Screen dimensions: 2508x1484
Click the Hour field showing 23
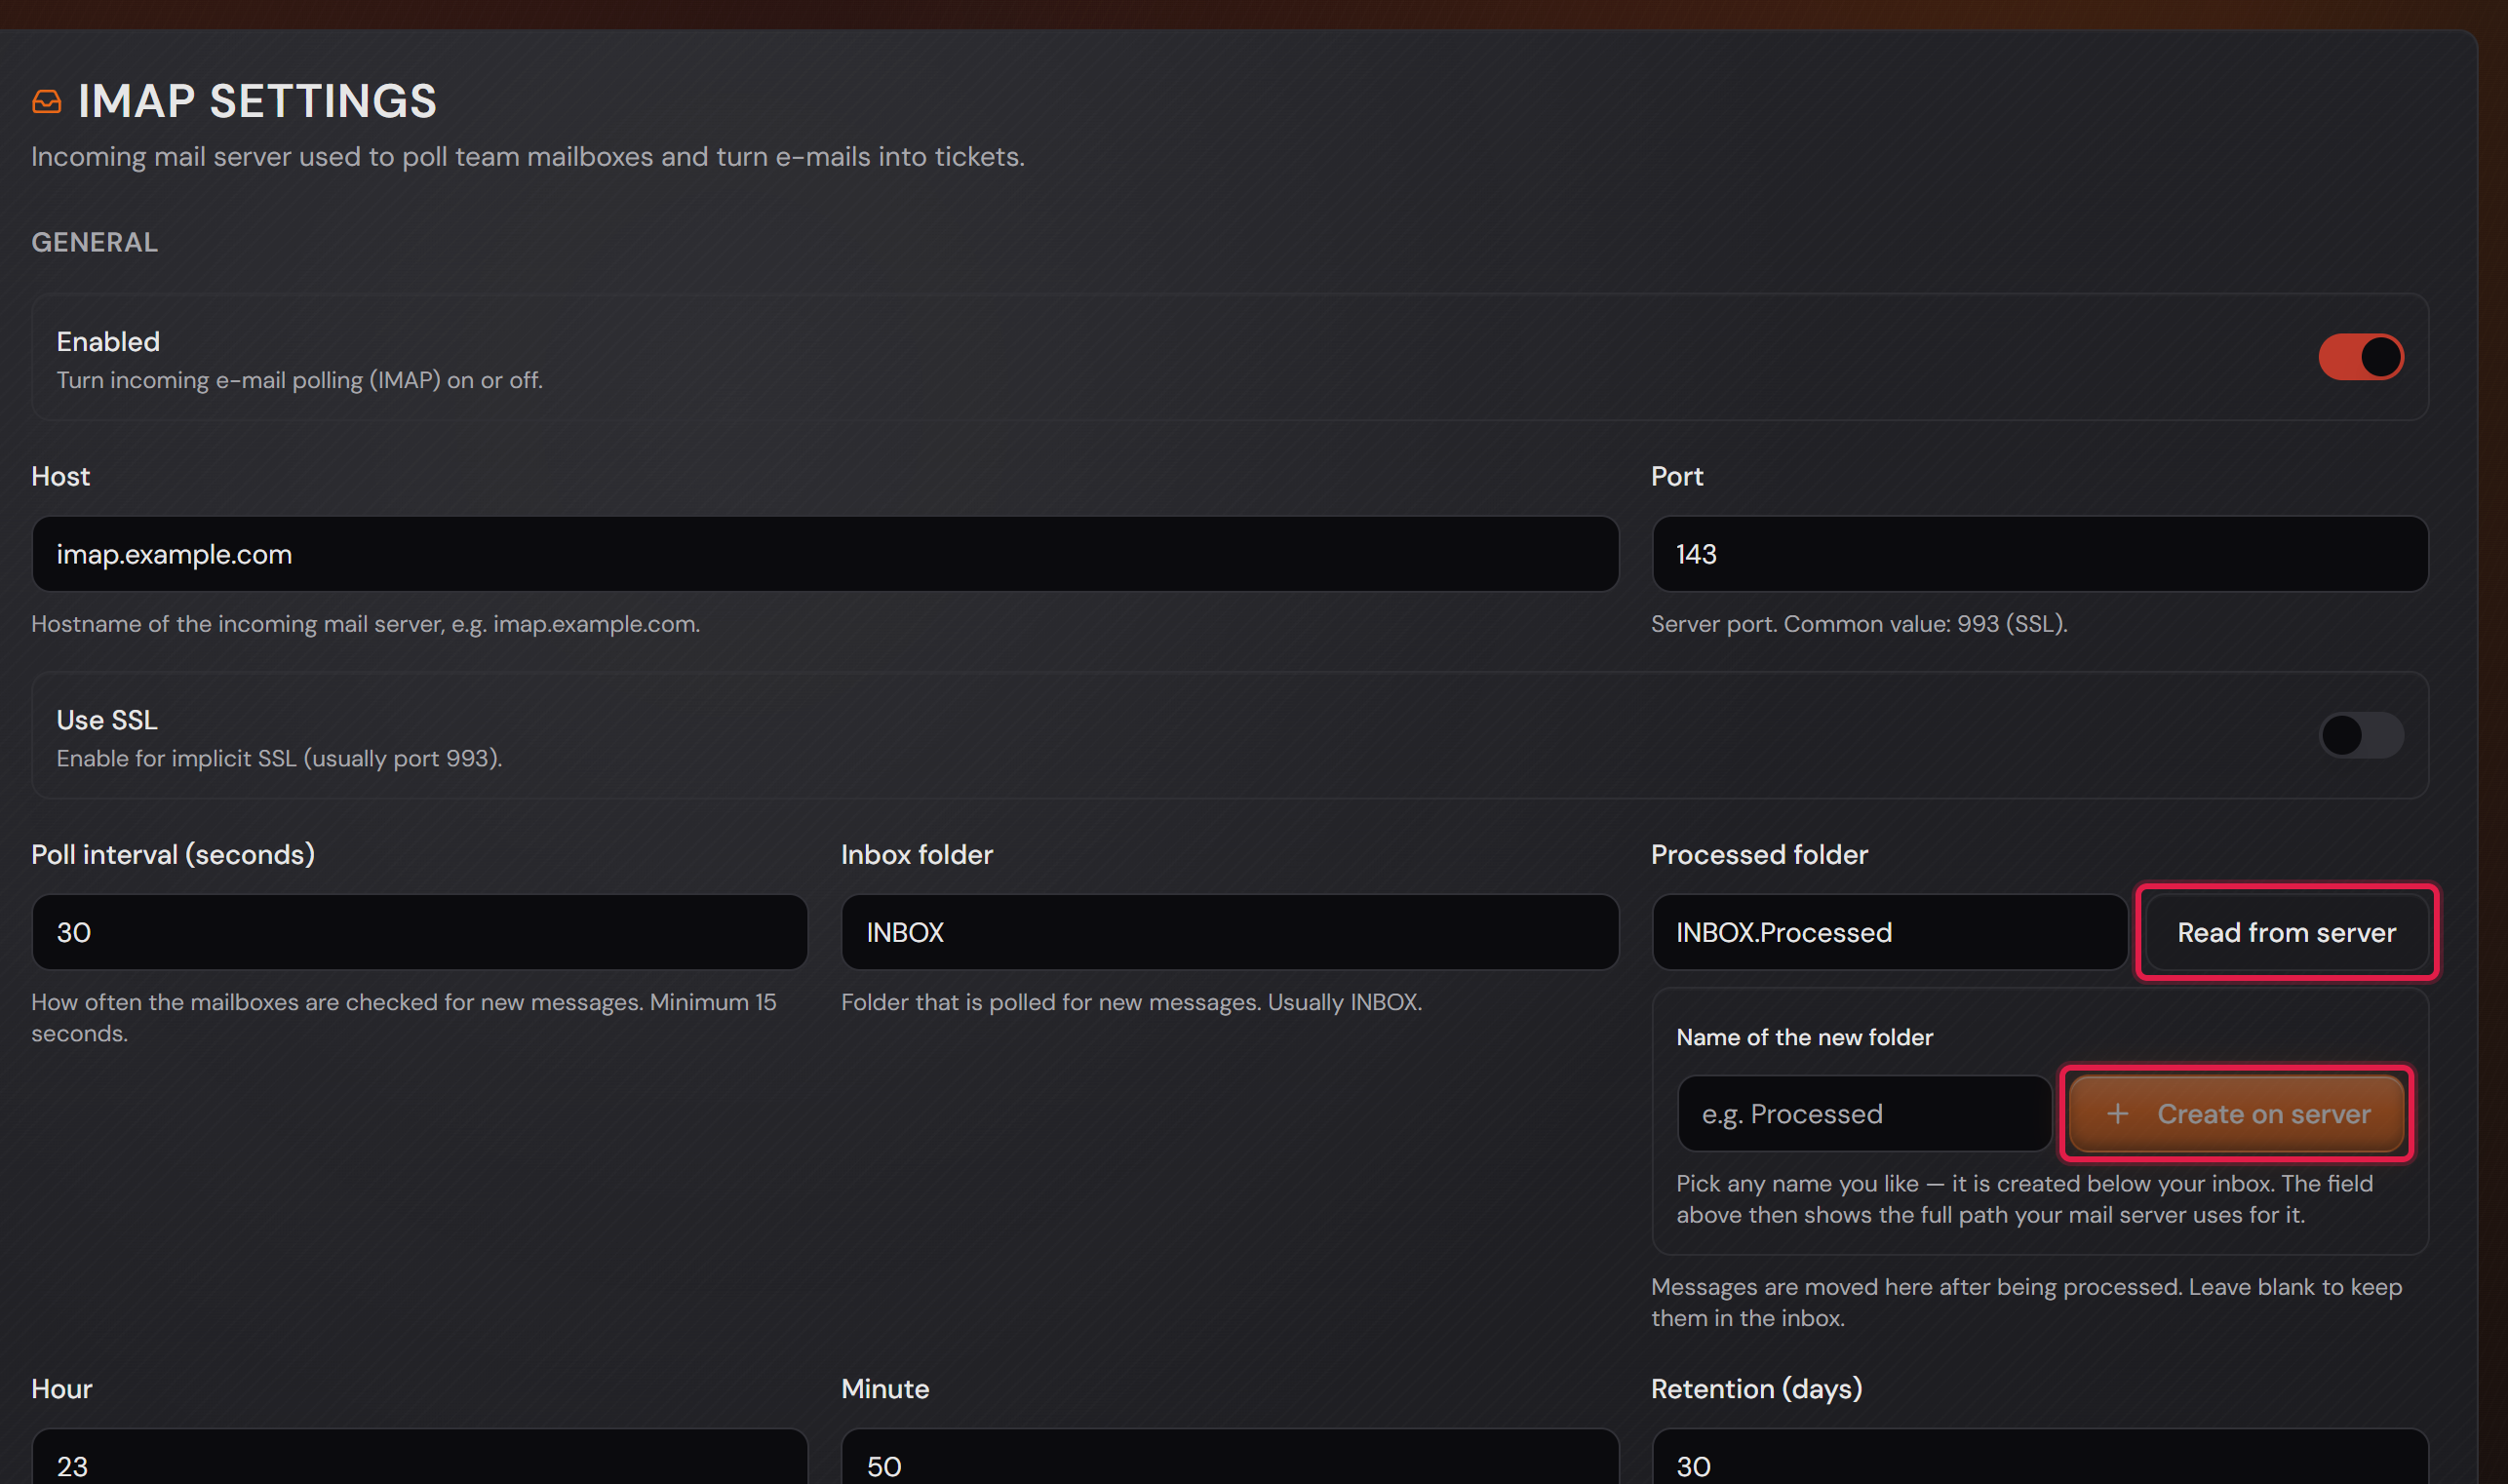[420, 1457]
